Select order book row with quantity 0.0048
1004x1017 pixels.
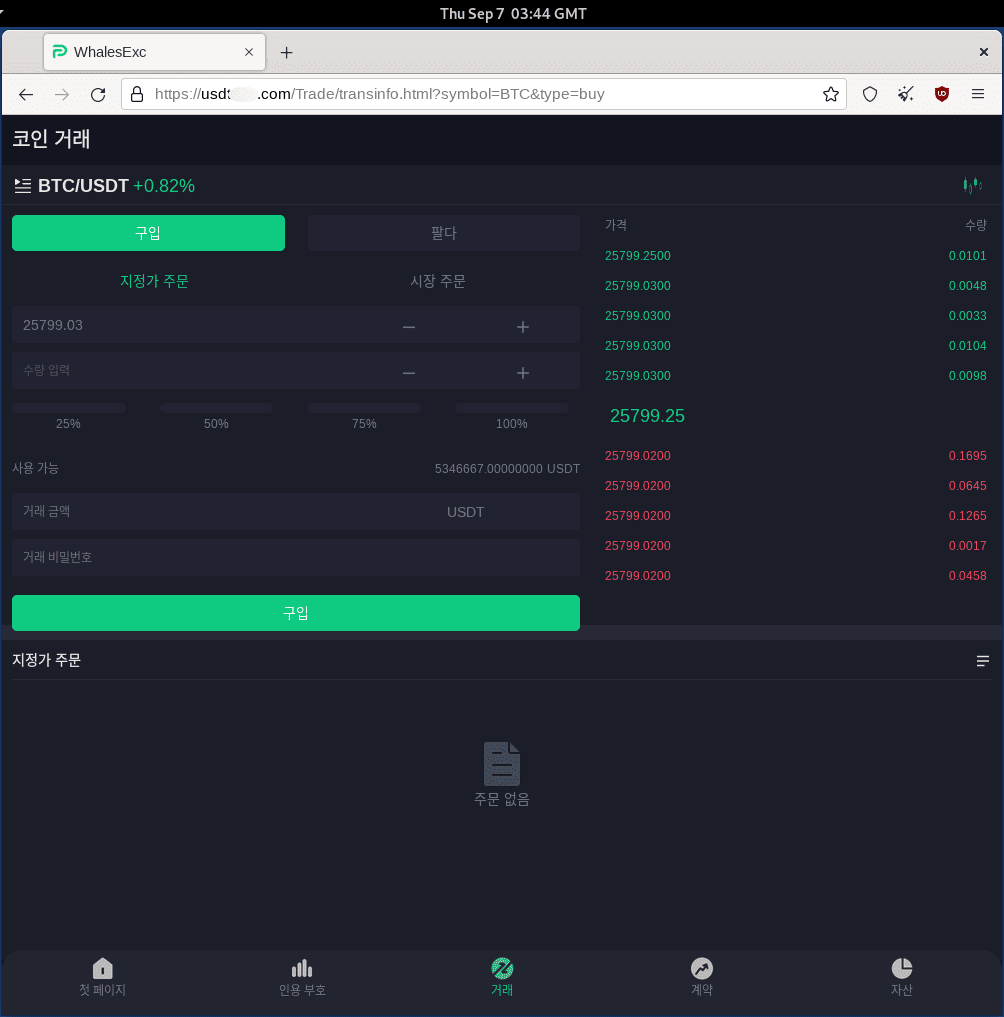pos(795,286)
